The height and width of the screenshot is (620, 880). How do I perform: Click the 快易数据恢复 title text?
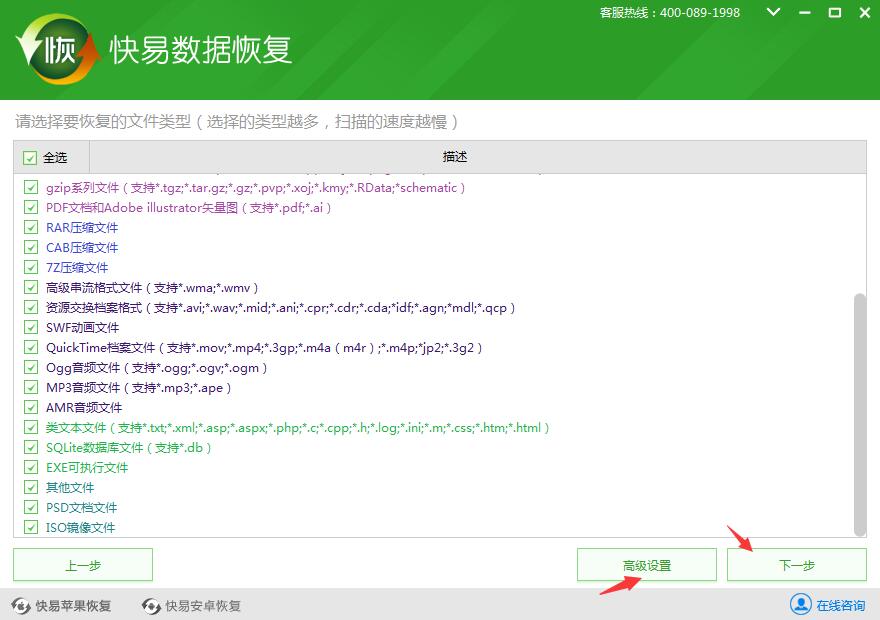click(x=200, y=49)
